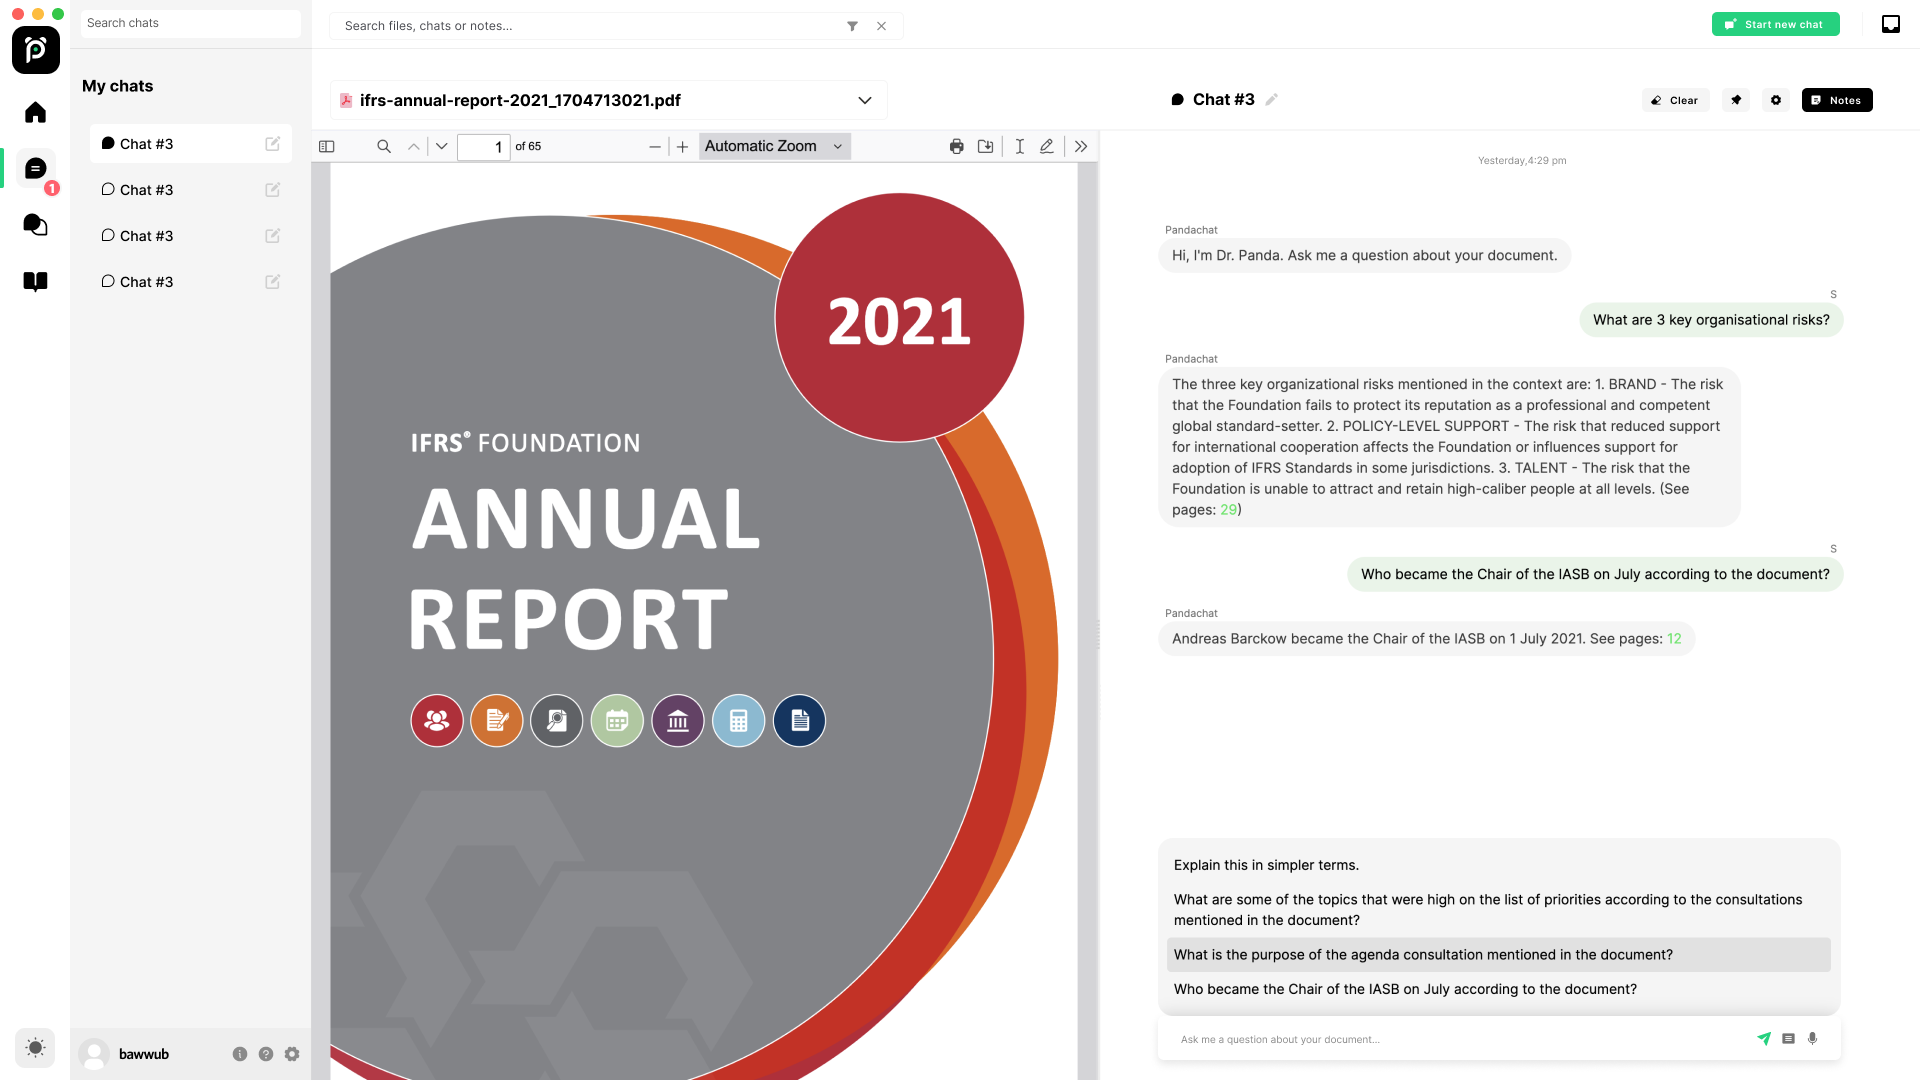Screen dimensions: 1920x1080
Task: Click the bawwub user avatar
Action: tap(95, 1054)
